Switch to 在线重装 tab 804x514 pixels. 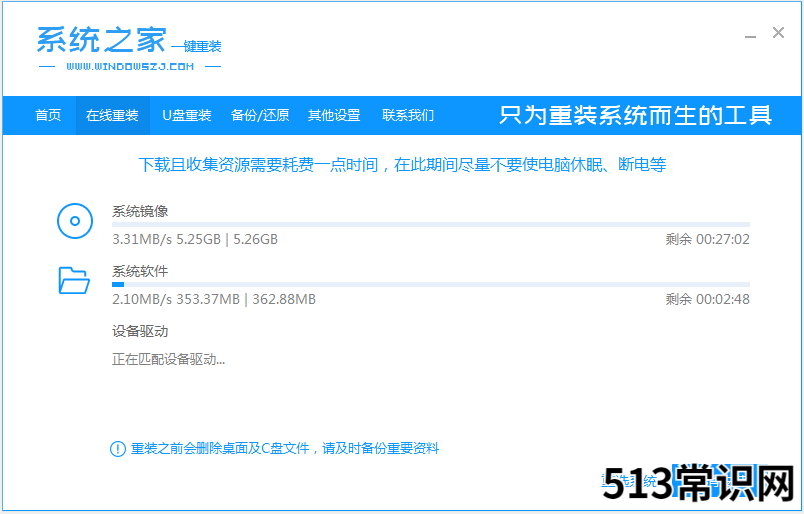click(112, 115)
